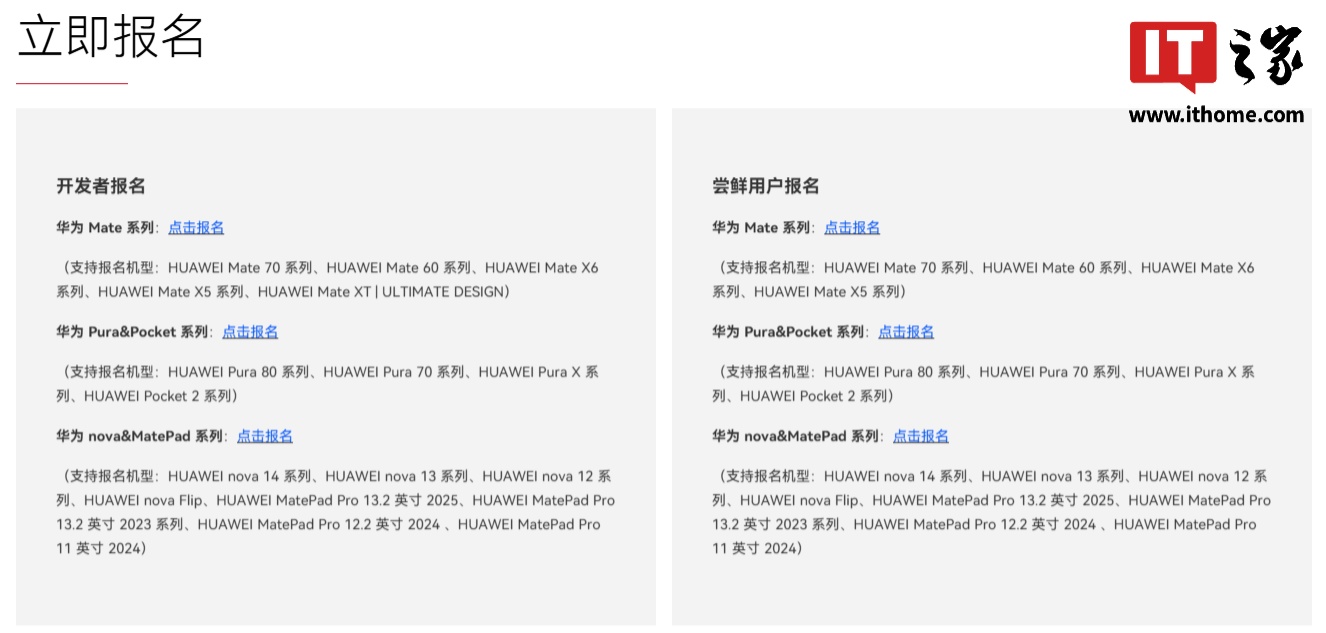Click the 尝鲜用户报名 section title

pos(766,186)
